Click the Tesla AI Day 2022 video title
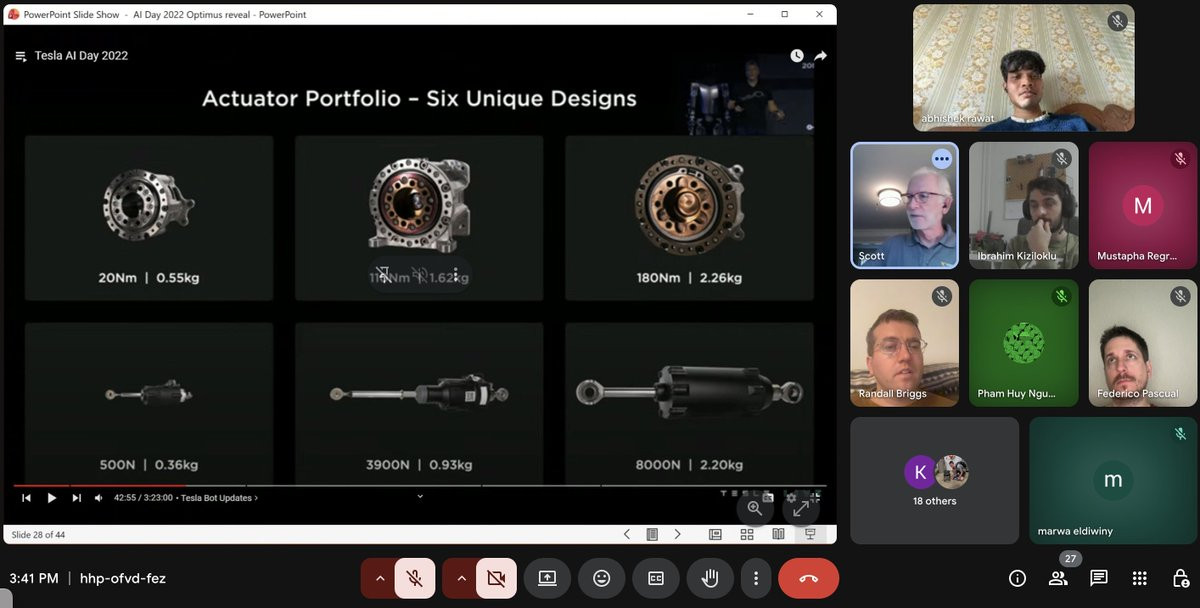Image resolution: width=1200 pixels, height=608 pixels. coord(81,56)
